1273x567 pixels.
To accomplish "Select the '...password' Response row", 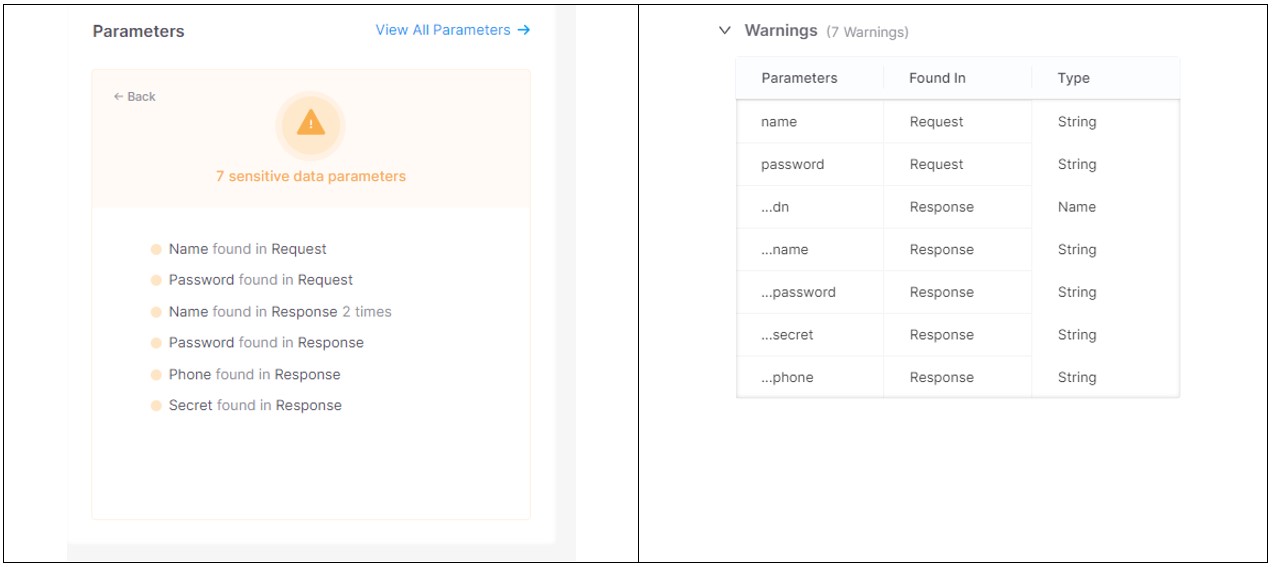I will [x=798, y=293].
